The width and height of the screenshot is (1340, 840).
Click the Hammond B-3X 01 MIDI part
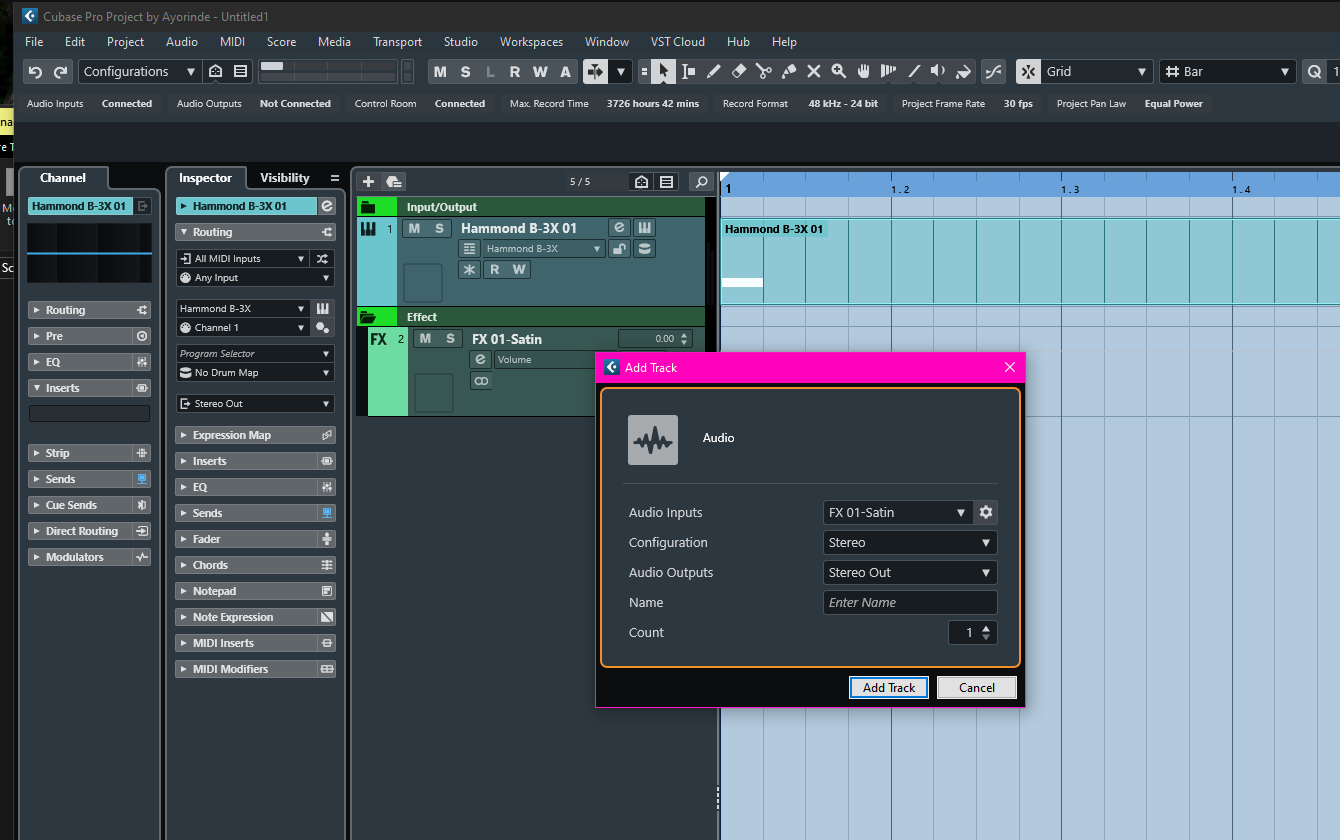pyautogui.click(x=1030, y=261)
